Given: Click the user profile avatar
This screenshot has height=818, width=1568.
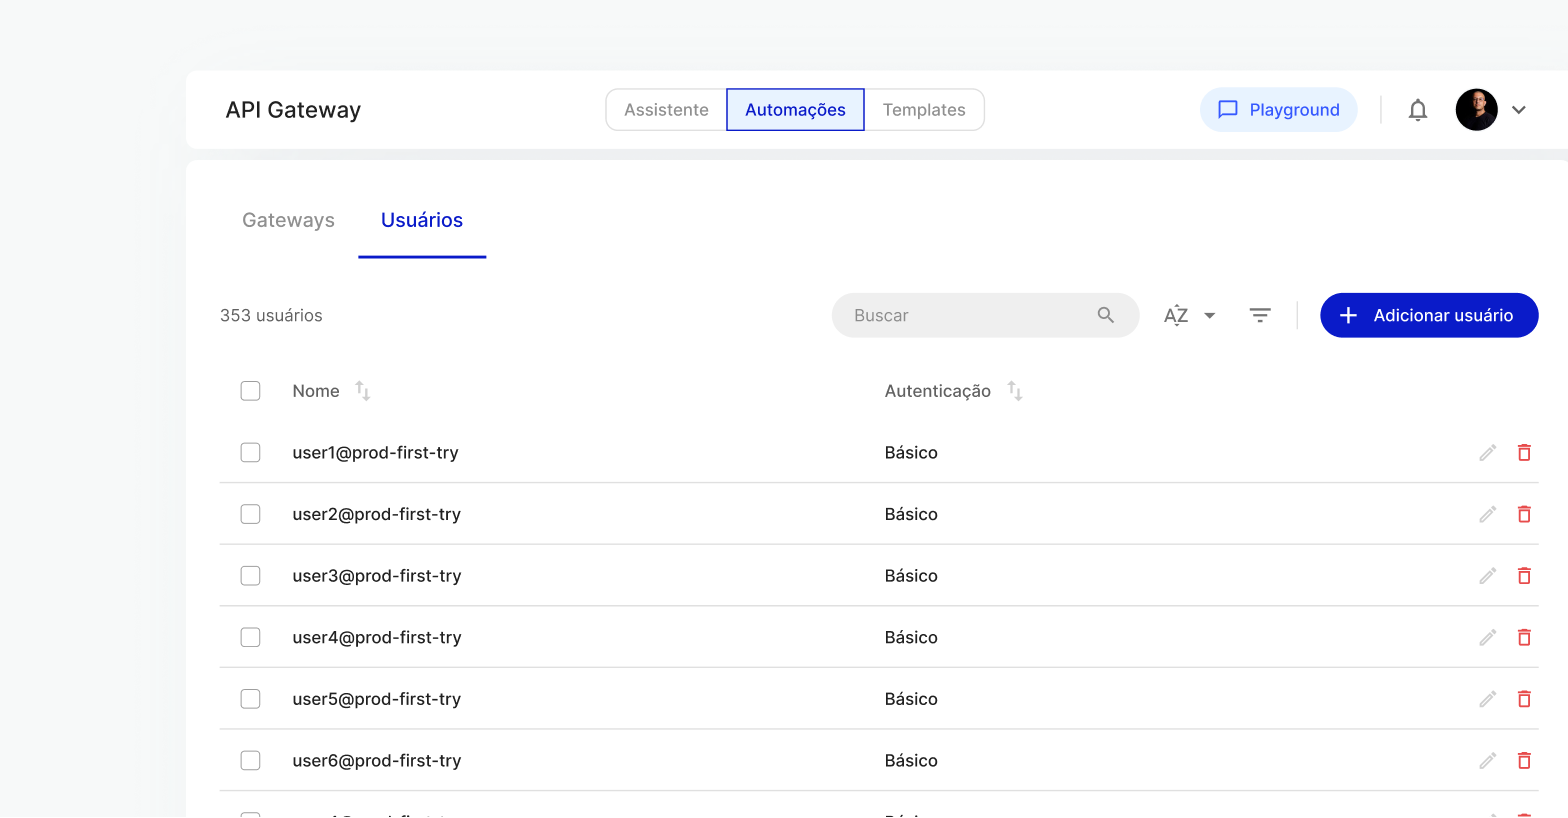Looking at the screenshot, I should point(1476,110).
